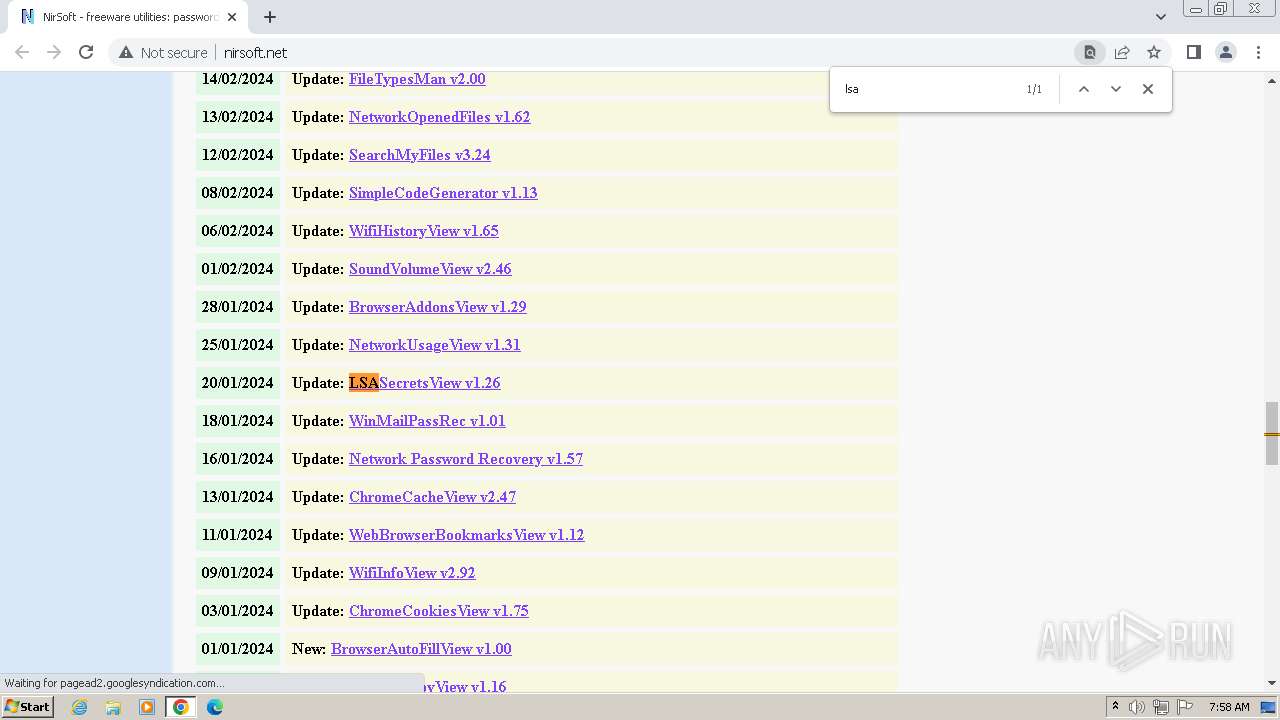Go to previous find result
1280x720 pixels.
click(x=1083, y=89)
